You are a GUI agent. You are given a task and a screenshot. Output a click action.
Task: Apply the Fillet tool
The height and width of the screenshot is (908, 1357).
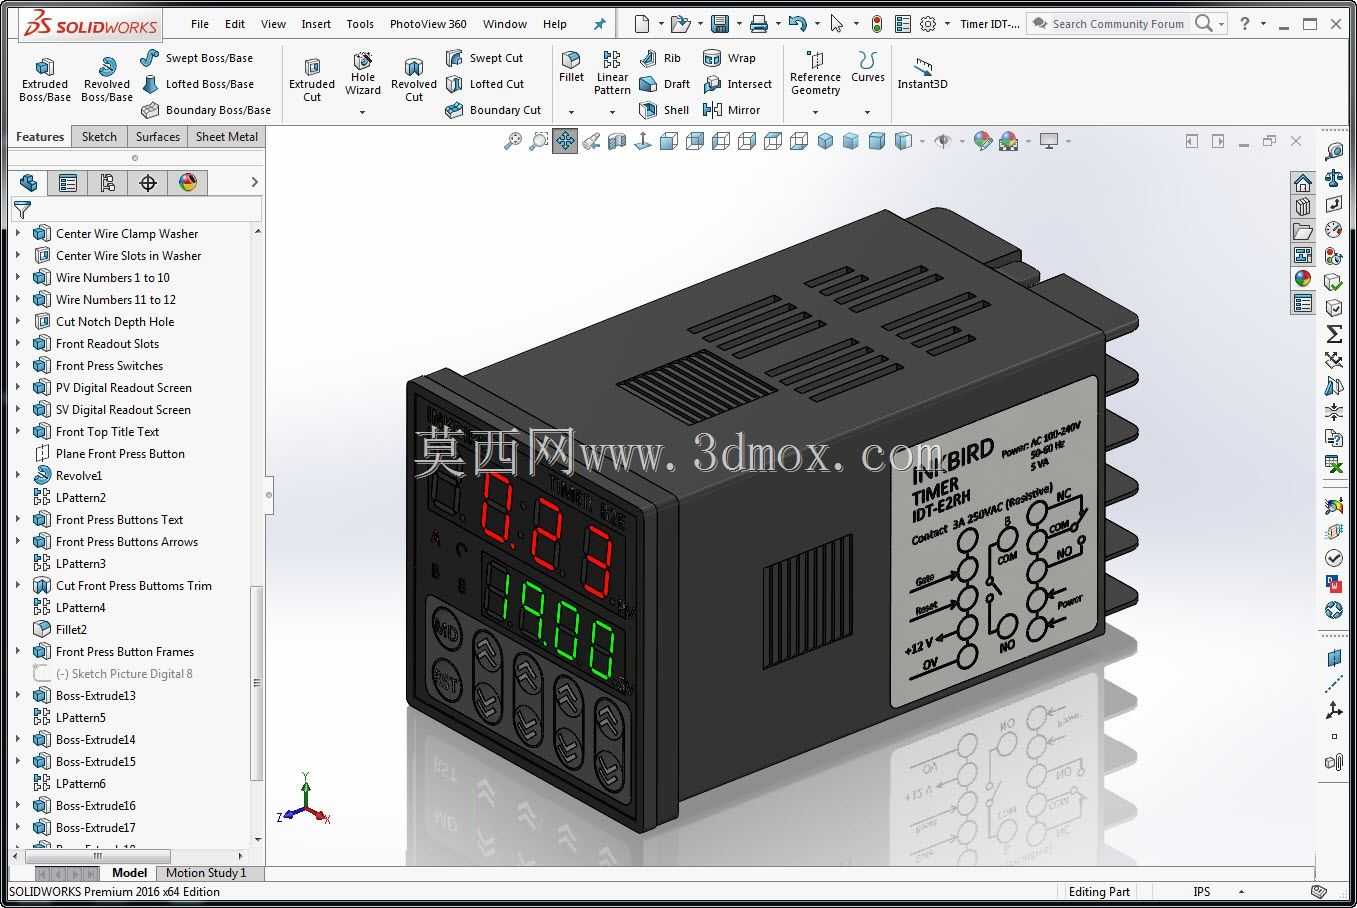[571, 67]
